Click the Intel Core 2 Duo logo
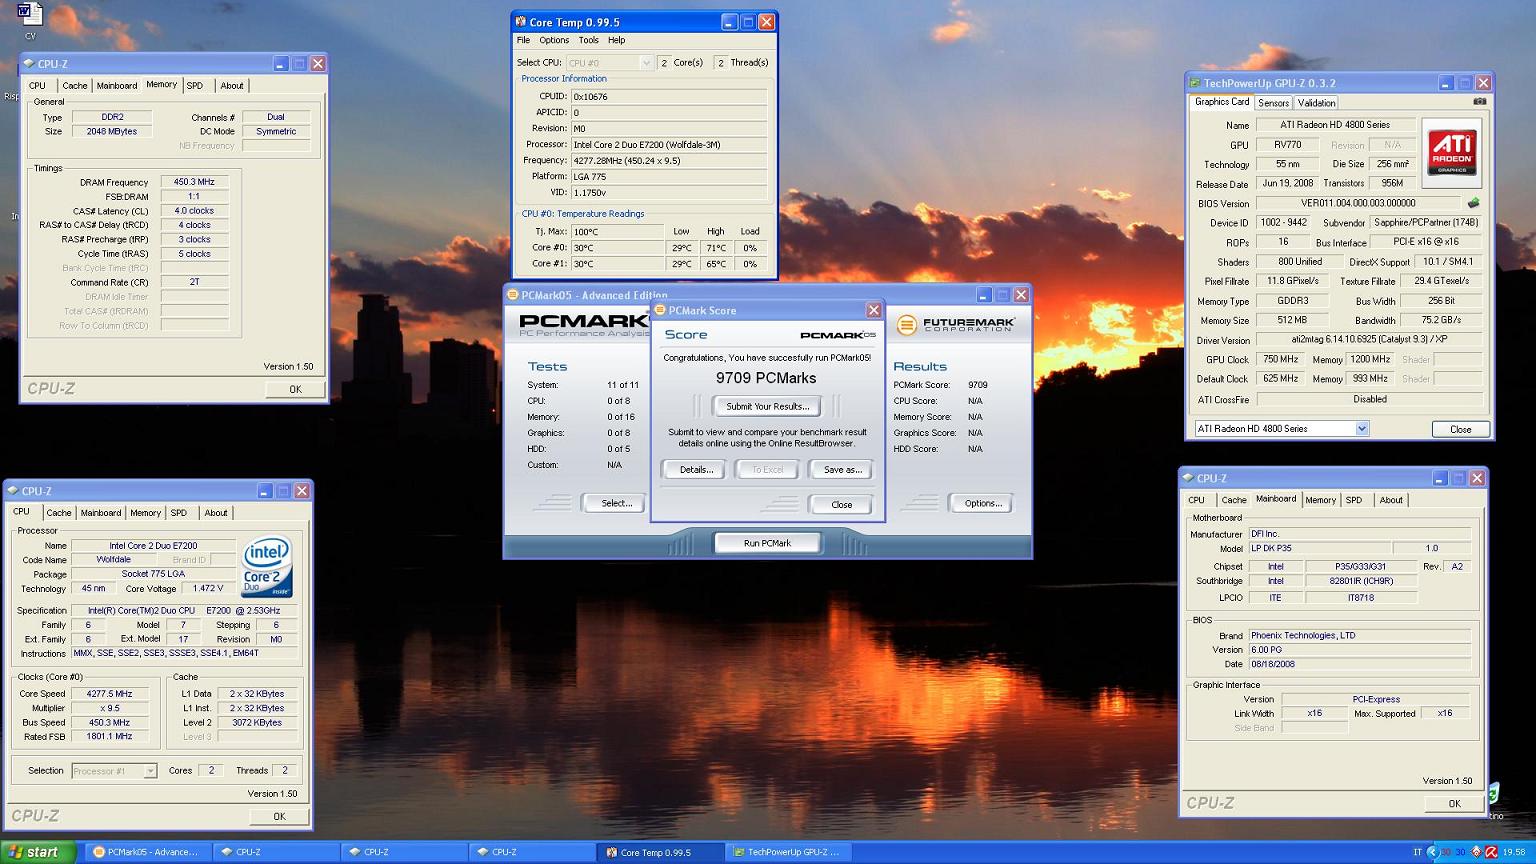 pos(267,566)
